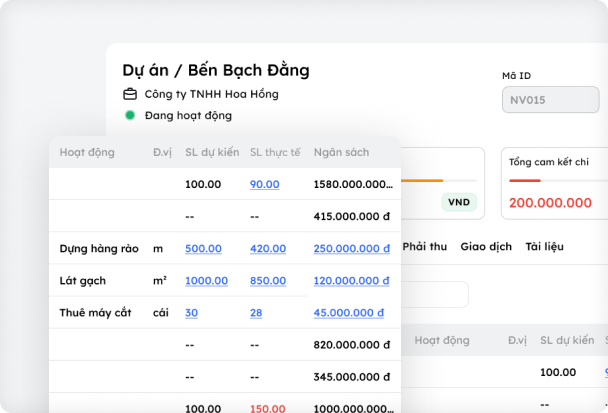Viewport: 608px width, 413px height.
Task: Click the 120.000.000 đ budget for Lát gạch
Action: point(351,281)
